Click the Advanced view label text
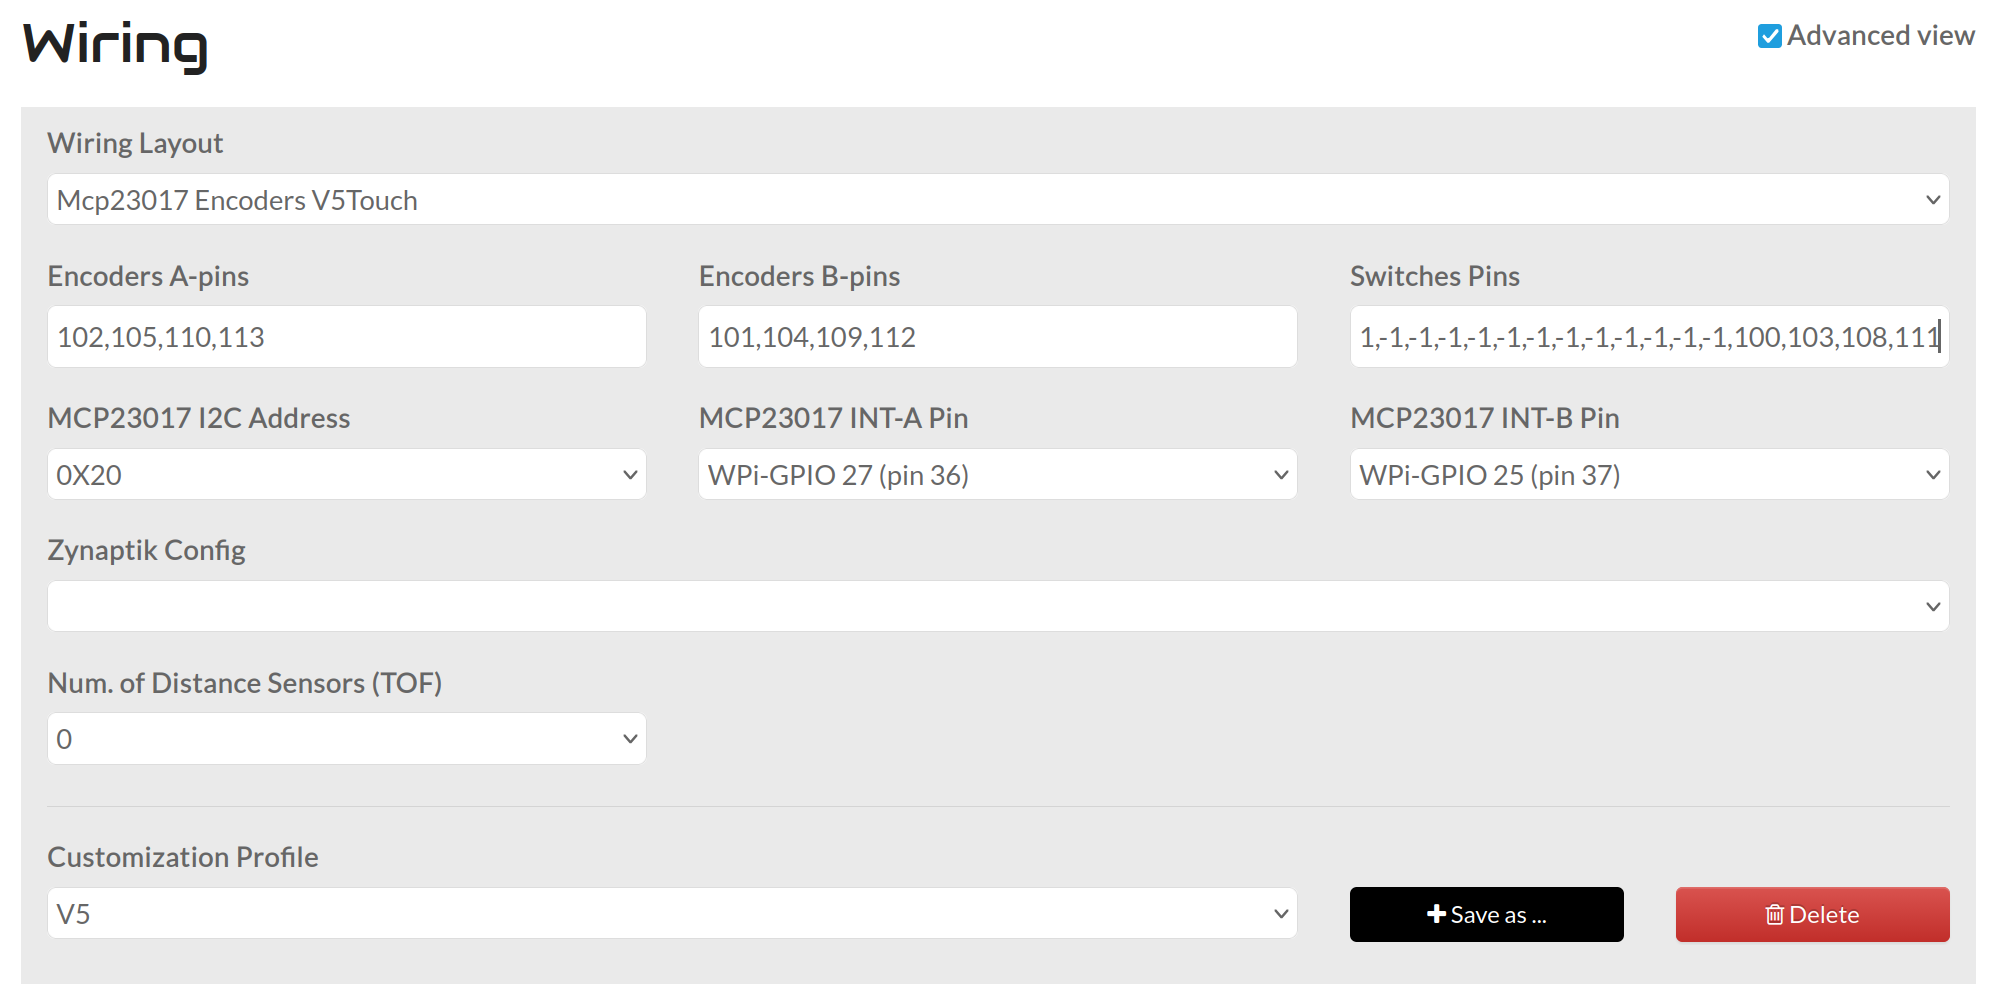The image size is (2000, 984). (1880, 36)
